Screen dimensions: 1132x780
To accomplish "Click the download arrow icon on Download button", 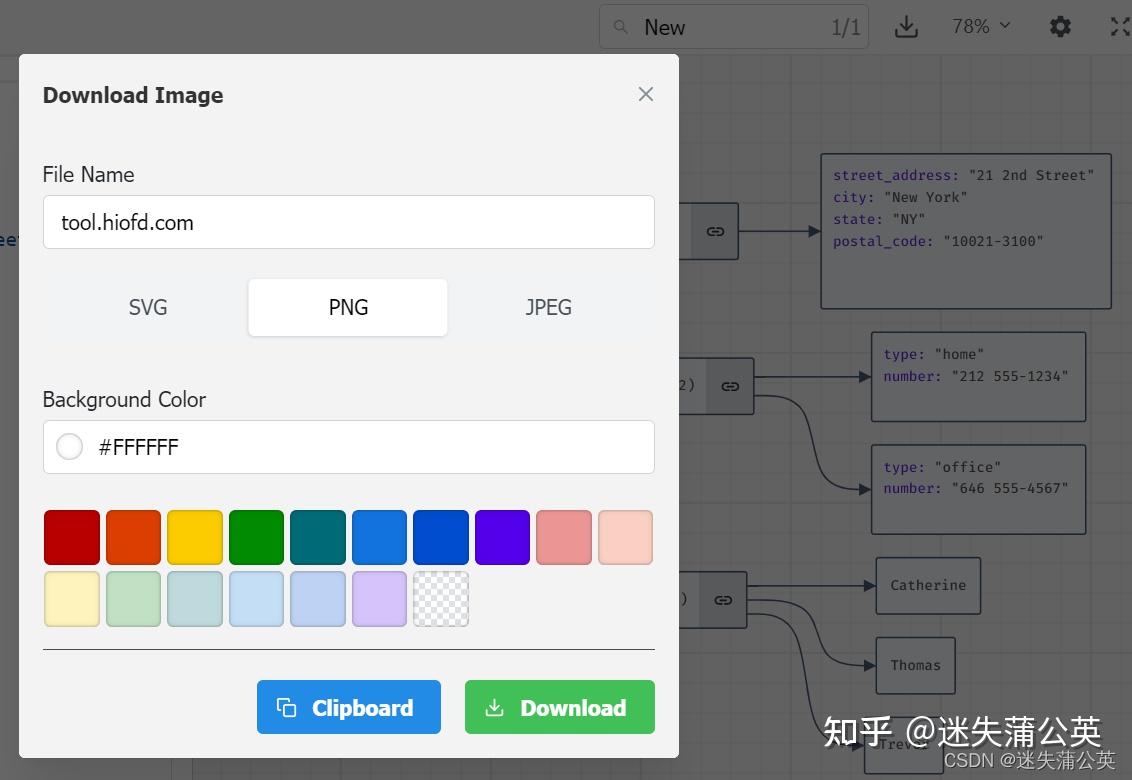I will pyautogui.click(x=494, y=707).
